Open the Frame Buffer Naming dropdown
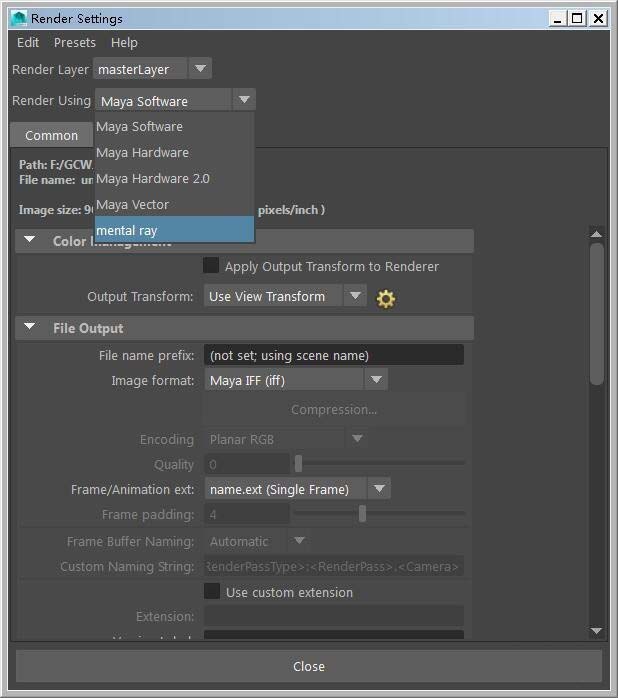Viewport: 618px width, 698px height. 256,541
